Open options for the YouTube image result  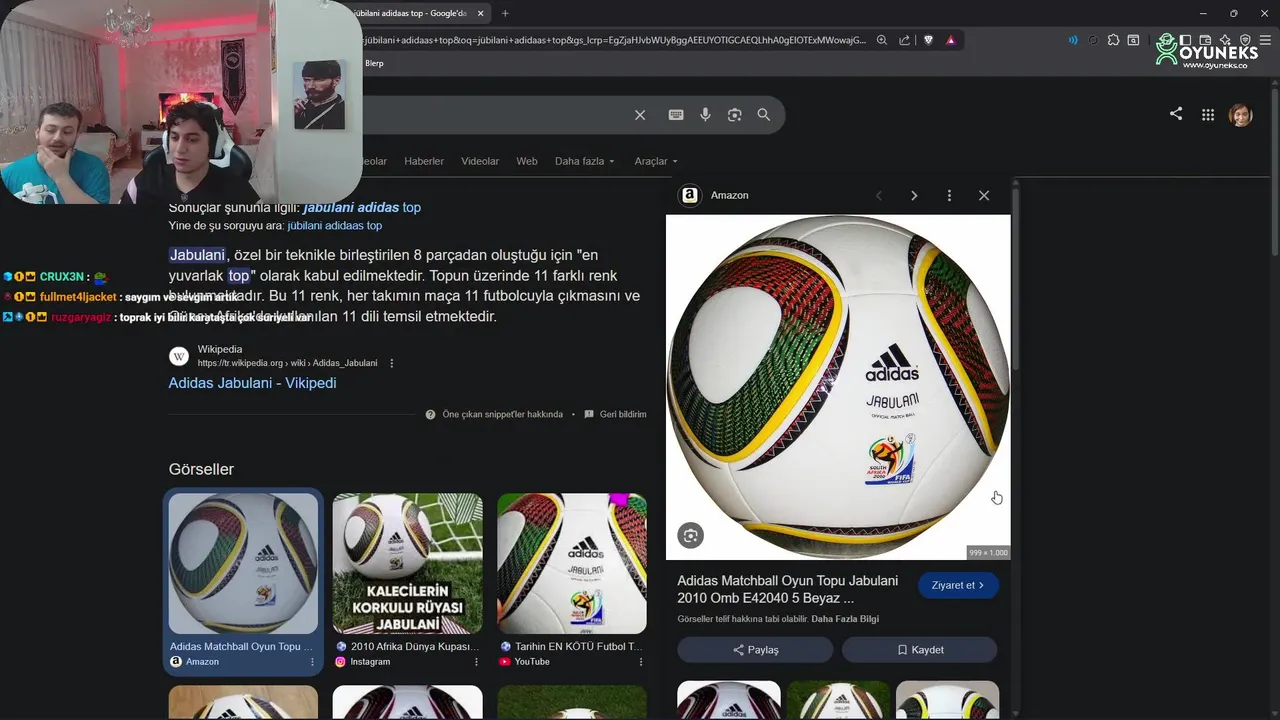[641, 662]
